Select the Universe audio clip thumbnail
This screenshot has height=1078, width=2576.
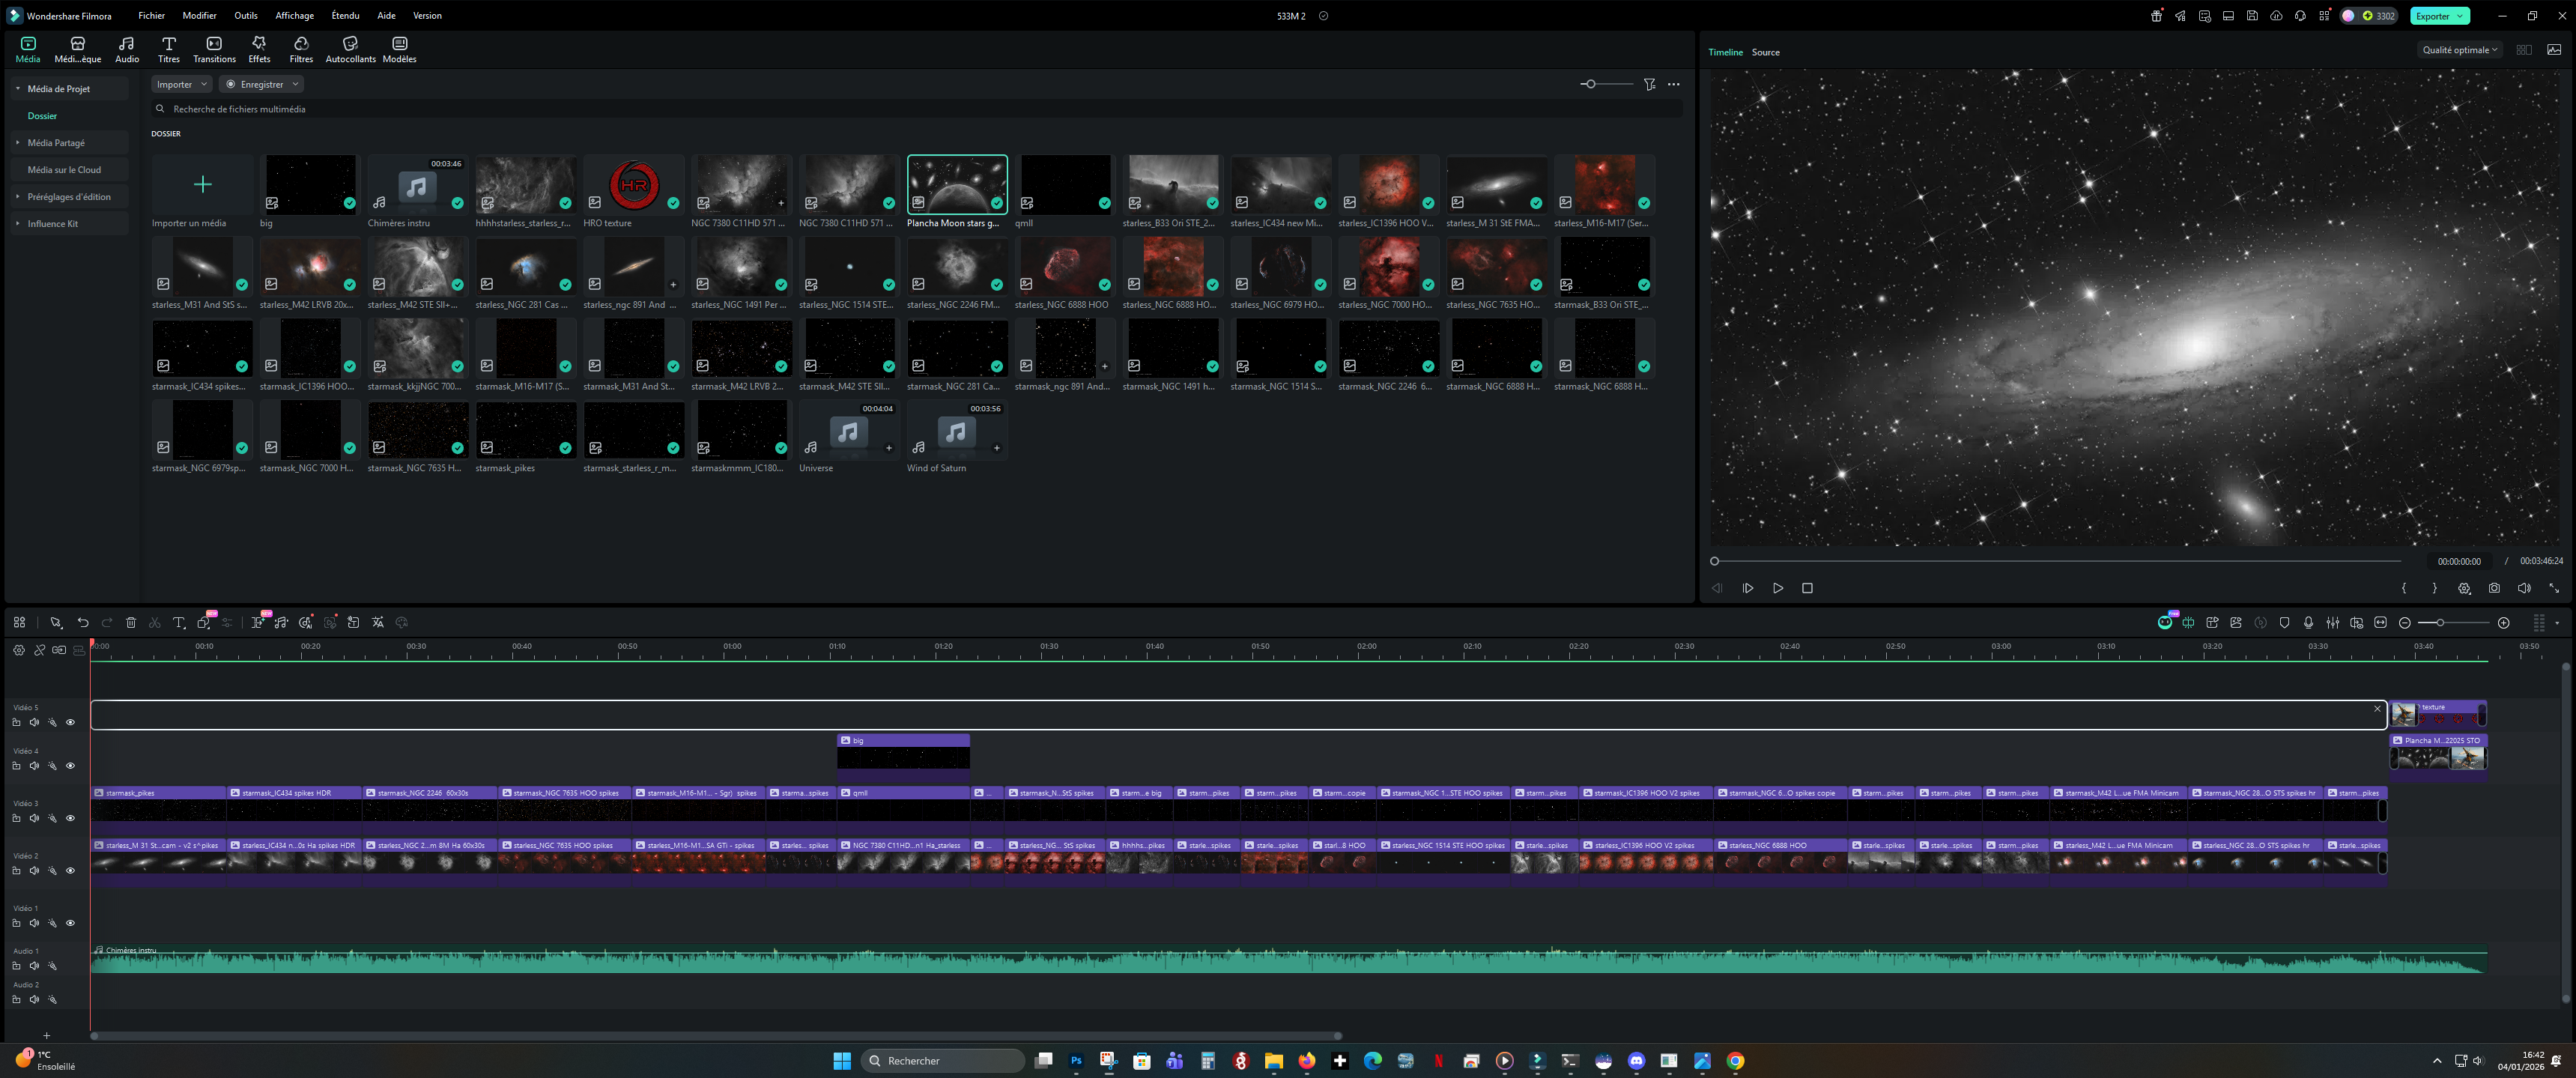pos(848,430)
